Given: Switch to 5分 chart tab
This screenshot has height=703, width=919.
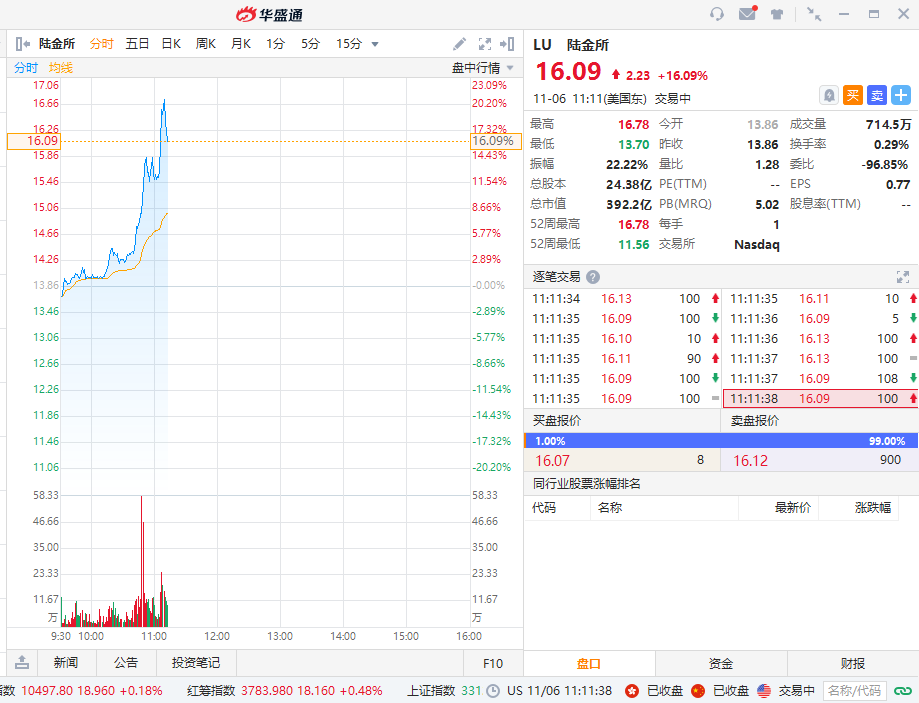Looking at the screenshot, I should point(311,44).
